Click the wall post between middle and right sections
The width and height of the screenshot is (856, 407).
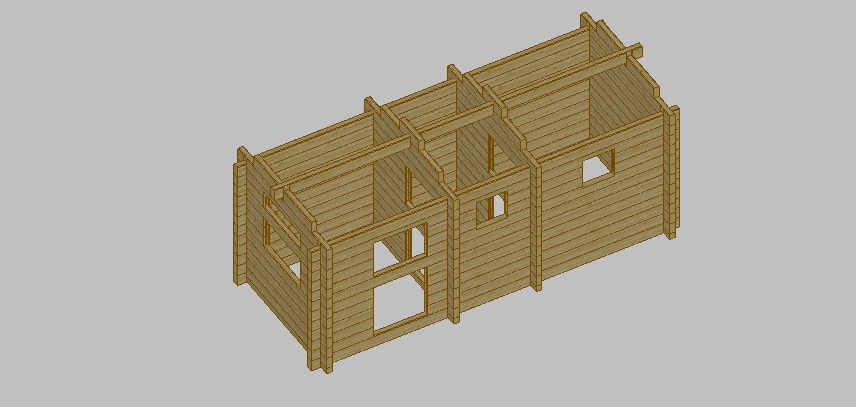pyautogui.click(x=536, y=225)
